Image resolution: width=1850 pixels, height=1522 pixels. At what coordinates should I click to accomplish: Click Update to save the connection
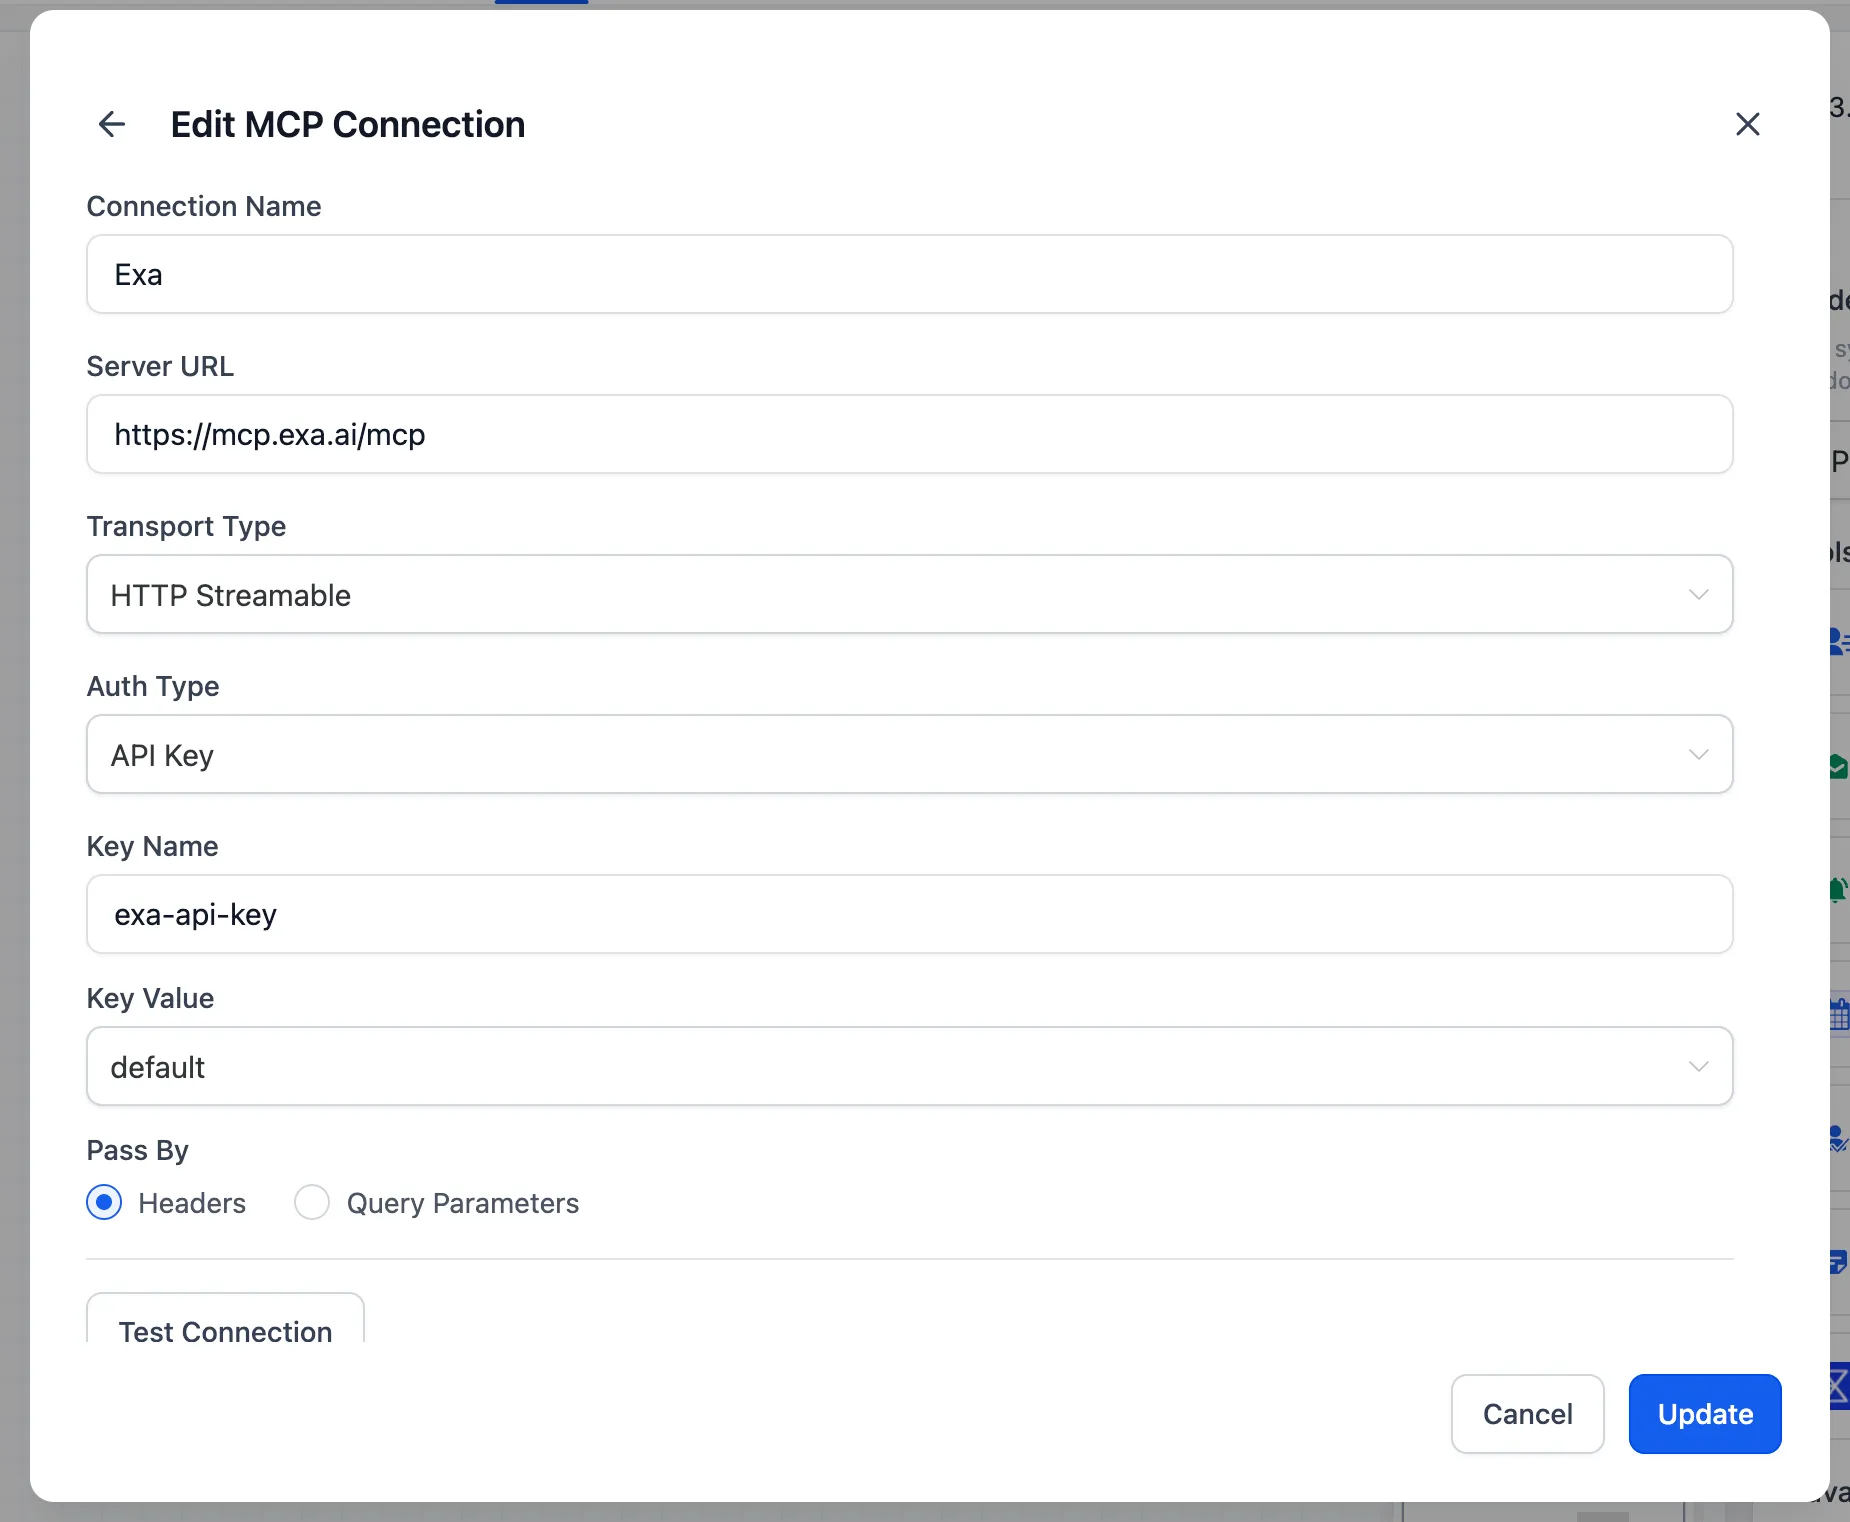tap(1704, 1413)
